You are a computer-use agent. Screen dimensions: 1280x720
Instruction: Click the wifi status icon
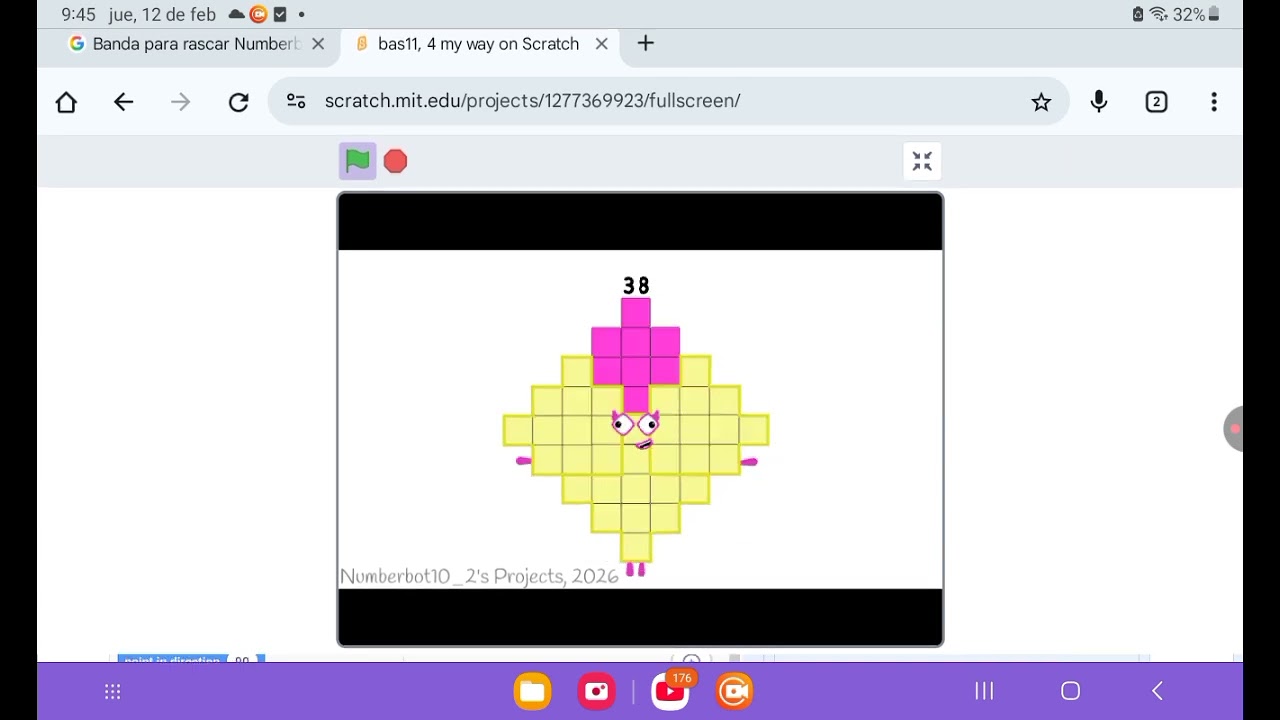pos(1159,14)
